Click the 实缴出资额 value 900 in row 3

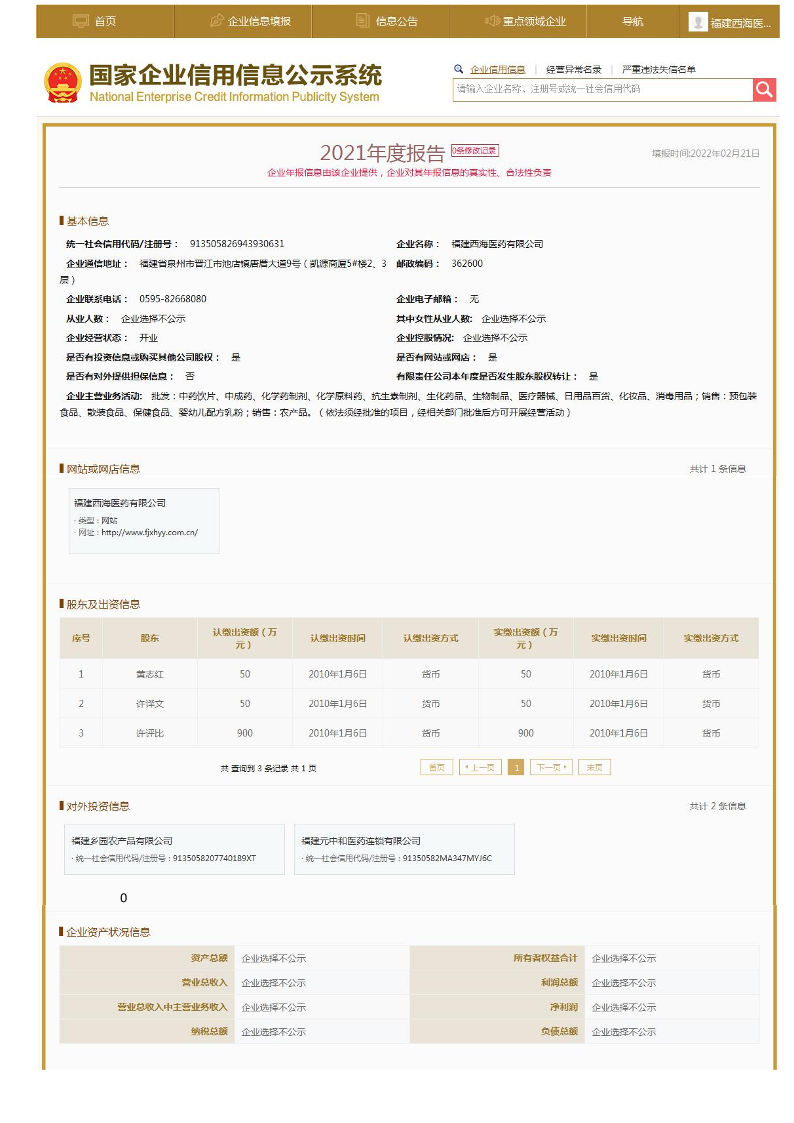coord(526,733)
